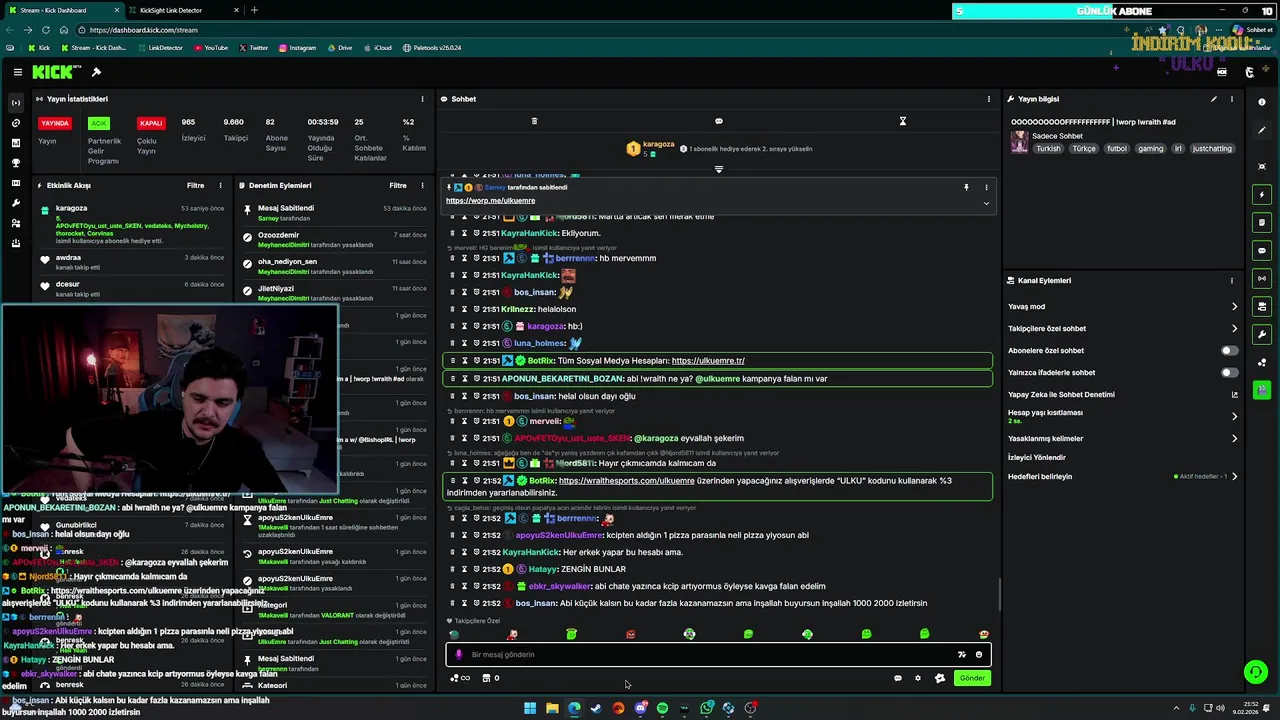
Task: Open the wrench settings icon in left sidebar
Action: [x=15, y=203]
